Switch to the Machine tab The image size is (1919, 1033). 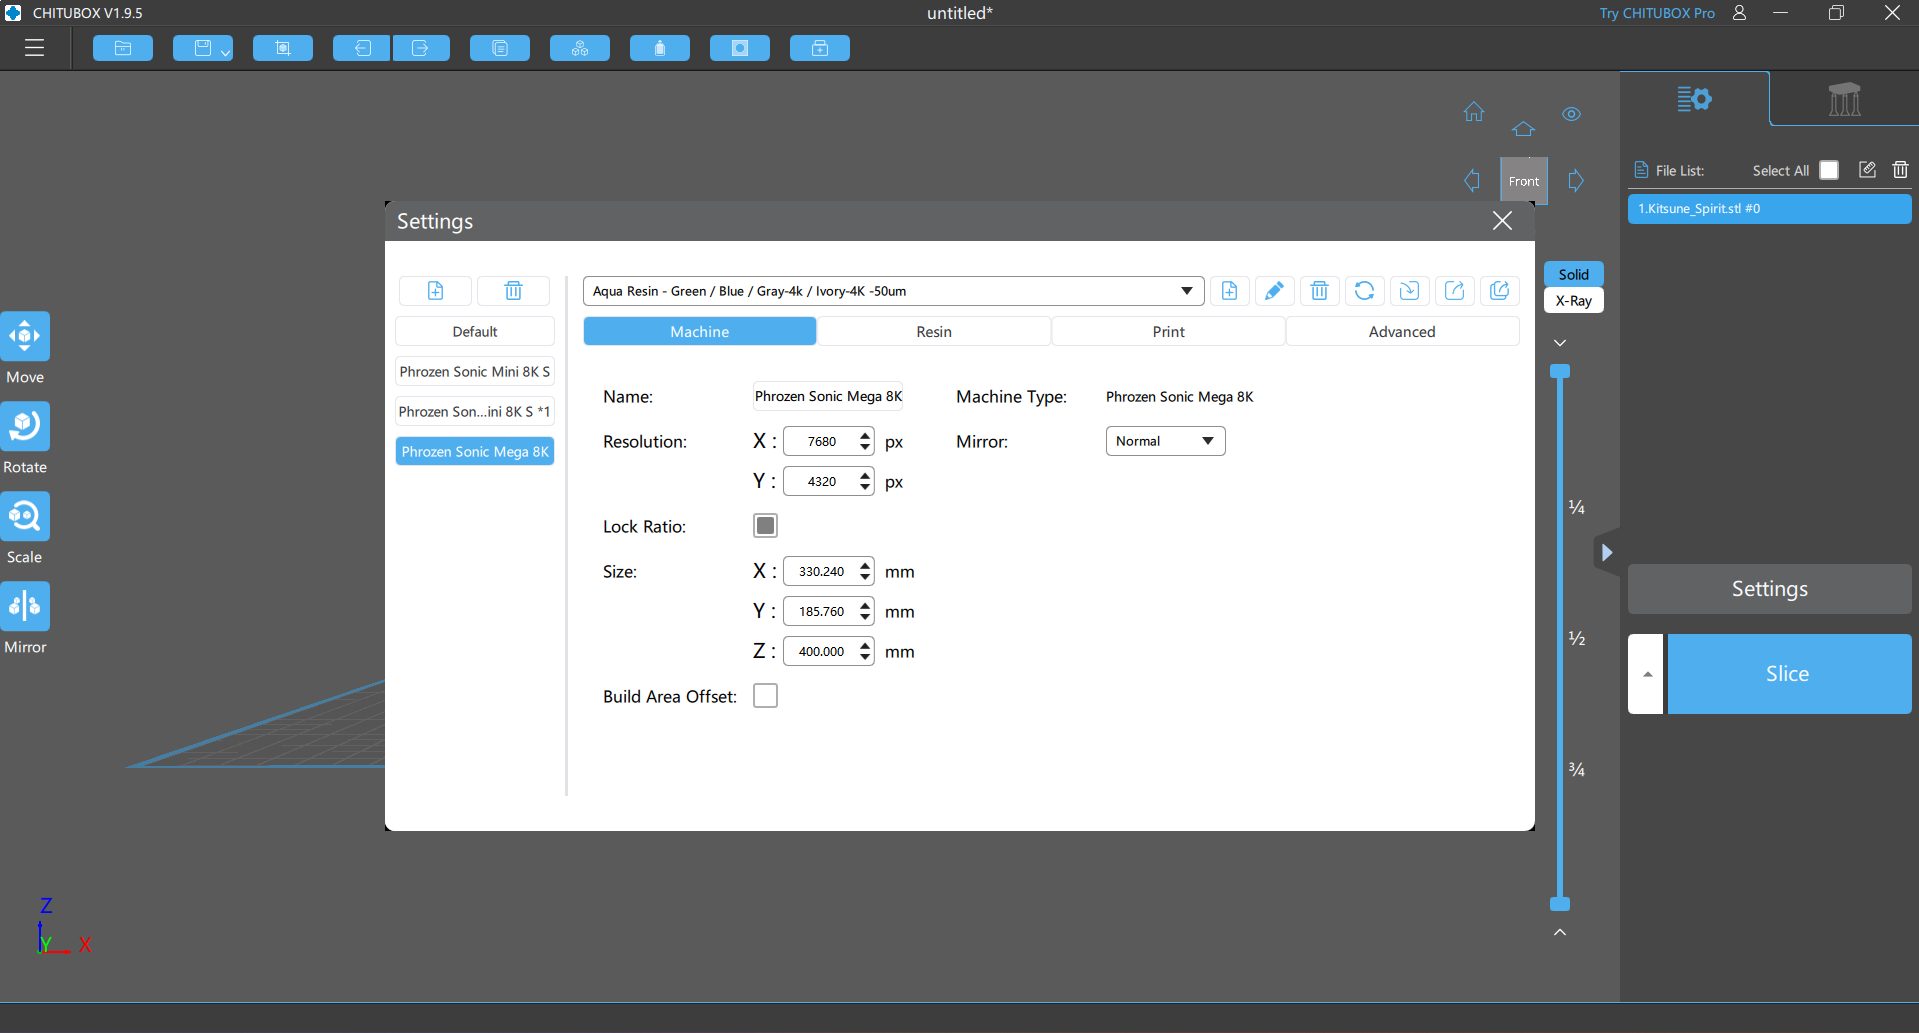(700, 332)
